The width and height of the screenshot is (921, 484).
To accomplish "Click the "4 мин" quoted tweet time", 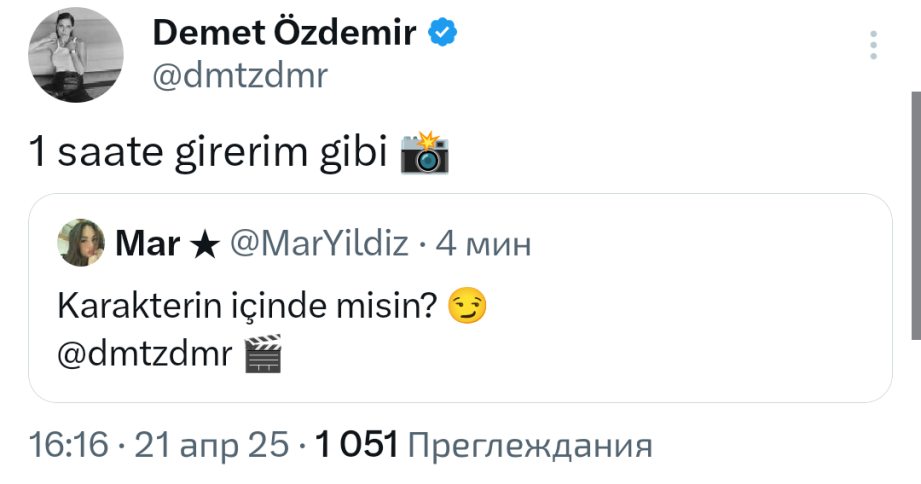I will [485, 243].
